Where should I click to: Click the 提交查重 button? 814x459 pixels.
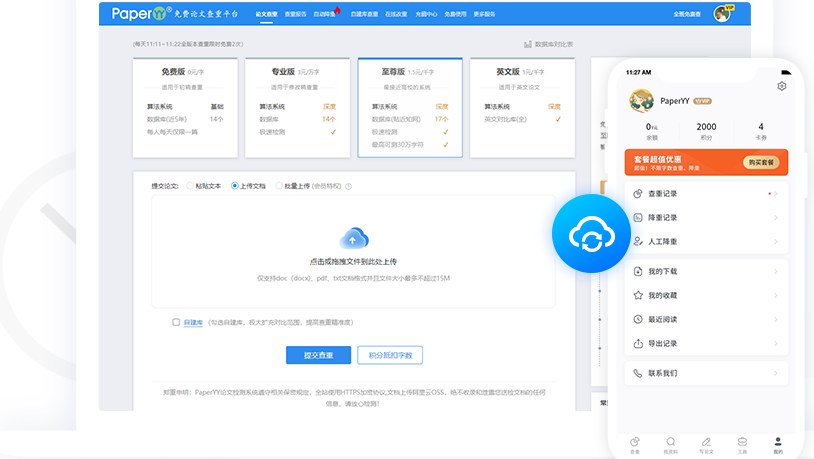coord(318,355)
